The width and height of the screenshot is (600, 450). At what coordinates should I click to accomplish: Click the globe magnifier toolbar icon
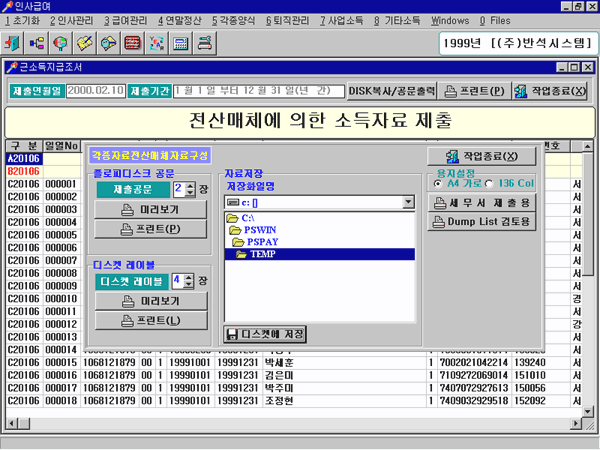pos(62,44)
